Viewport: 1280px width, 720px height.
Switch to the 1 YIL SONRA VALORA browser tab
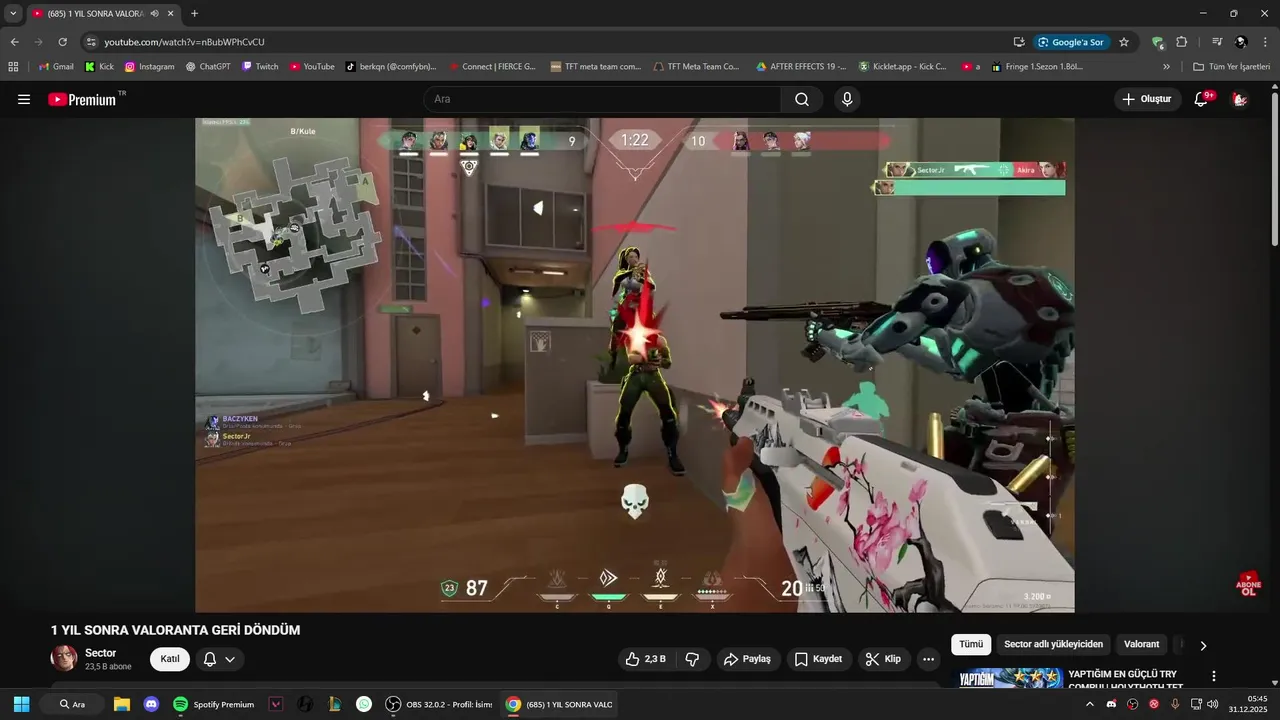tap(102, 13)
